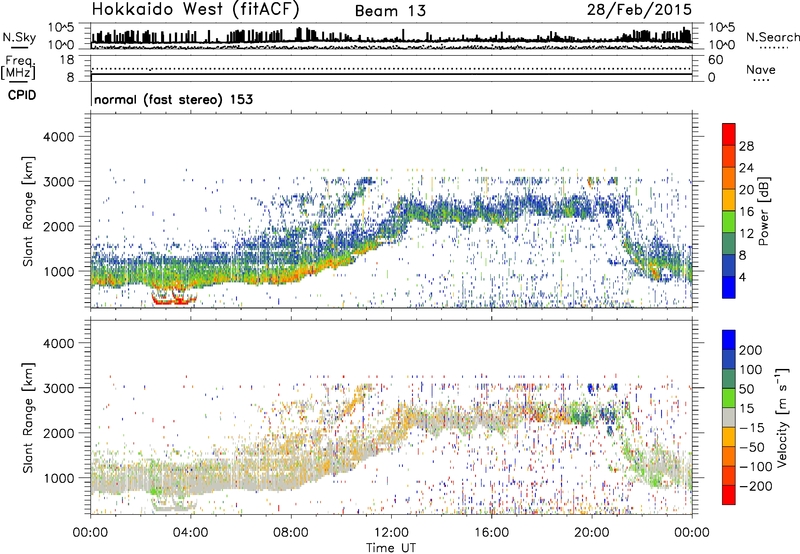Click the 'N.Sky' legend label
This screenshot has height=554, width=800.
tap(19, 37)
